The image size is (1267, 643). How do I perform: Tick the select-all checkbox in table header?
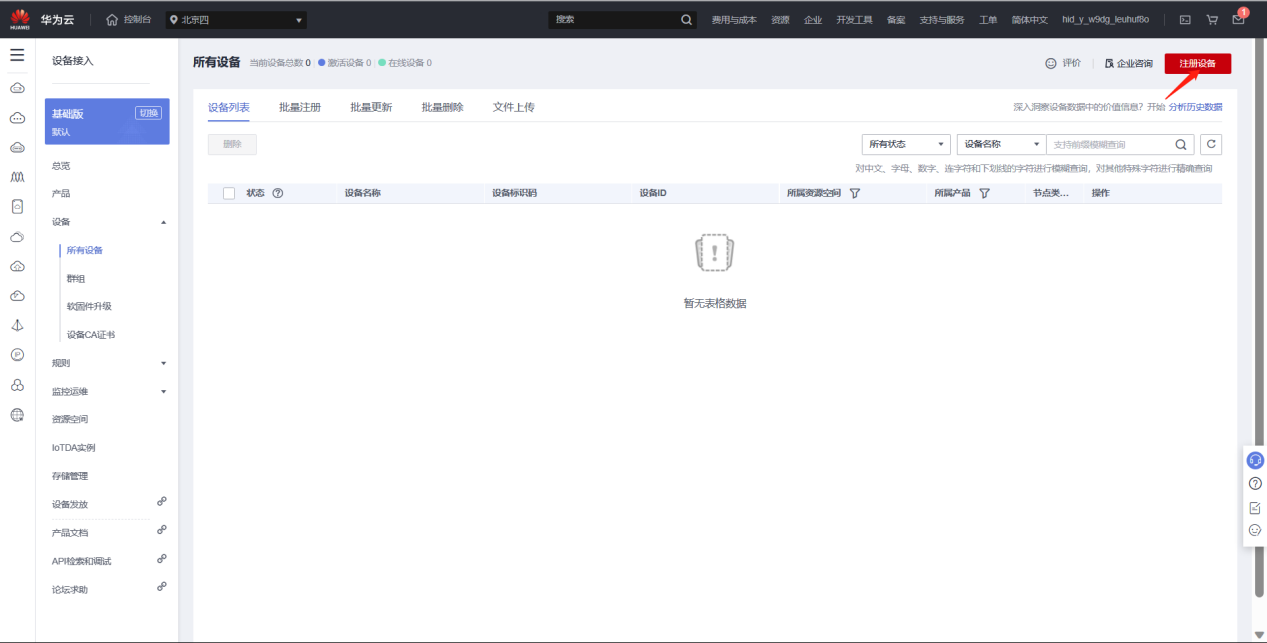[x=229, y=193]
